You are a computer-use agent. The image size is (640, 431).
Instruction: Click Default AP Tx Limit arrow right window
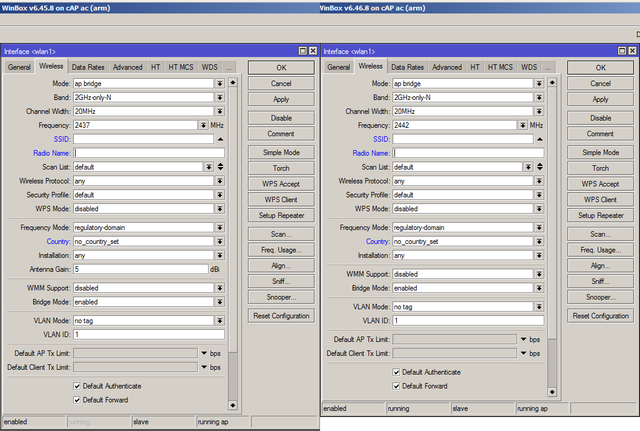[x=523, y=340]
